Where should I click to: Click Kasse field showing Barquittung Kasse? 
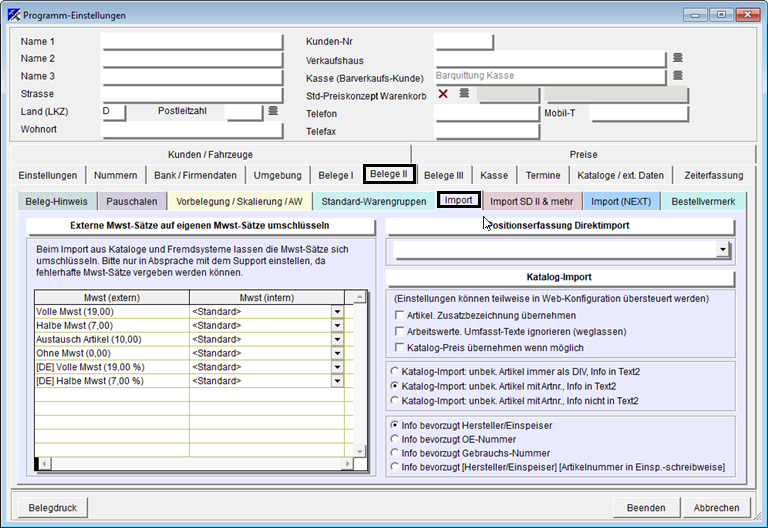pos(550,76)
